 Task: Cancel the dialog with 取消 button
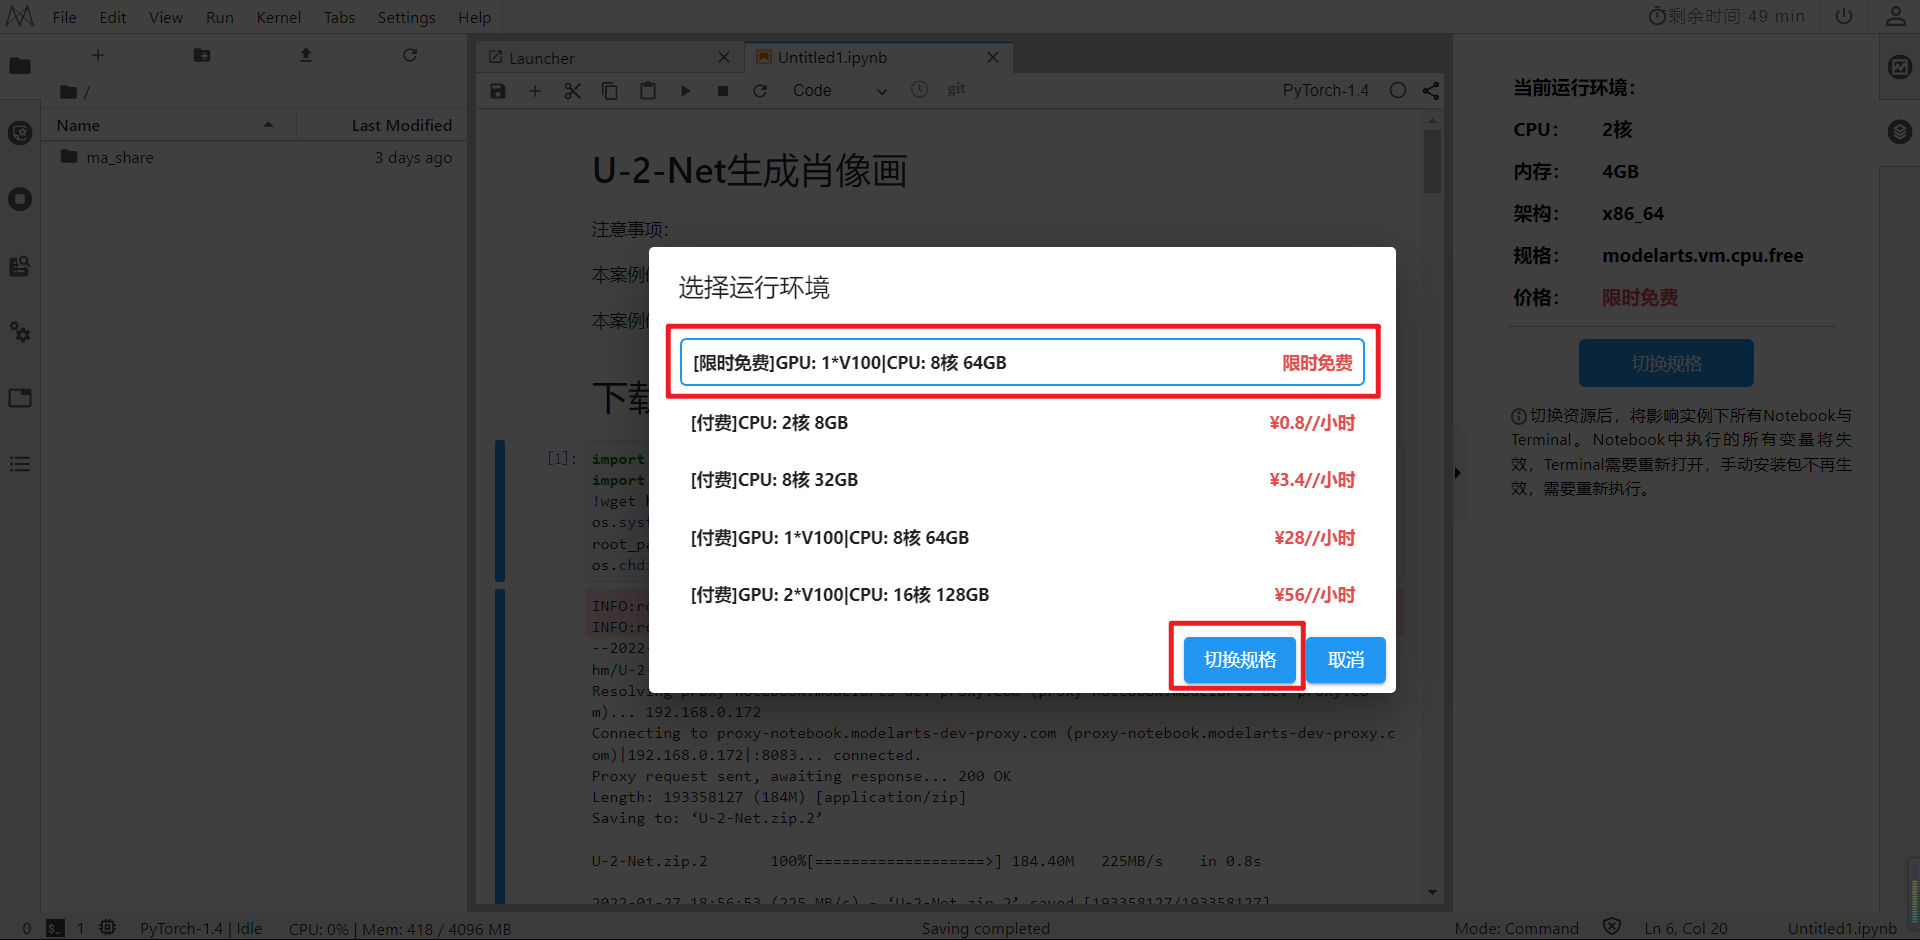tap(1346, 660)
